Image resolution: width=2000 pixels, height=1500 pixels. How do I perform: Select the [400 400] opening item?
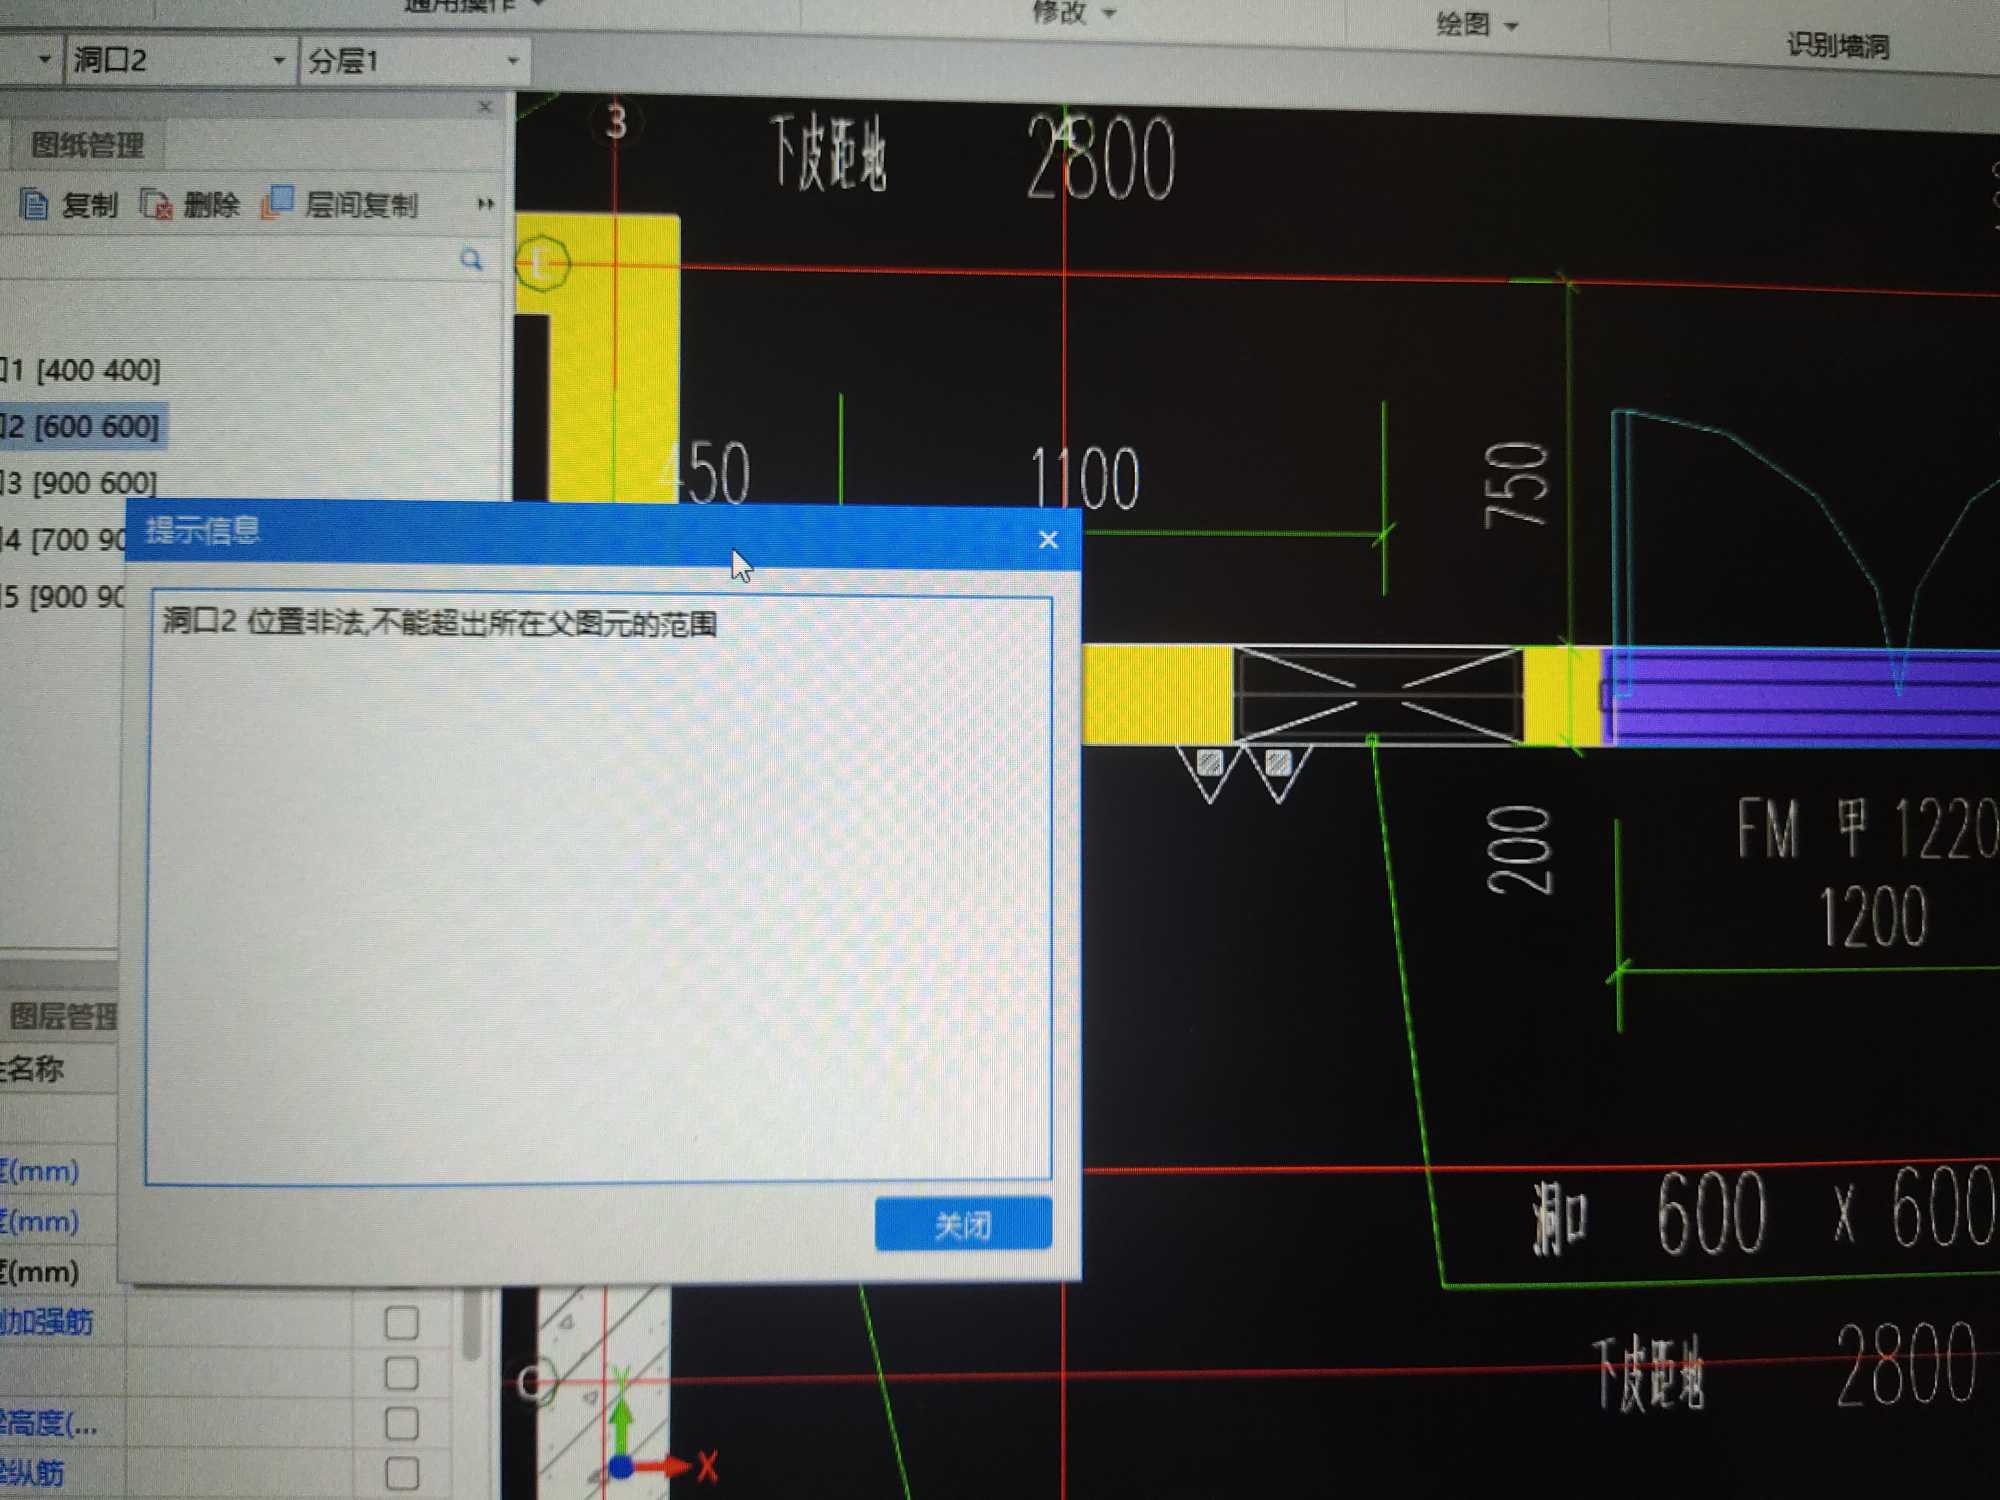(80, 370)
